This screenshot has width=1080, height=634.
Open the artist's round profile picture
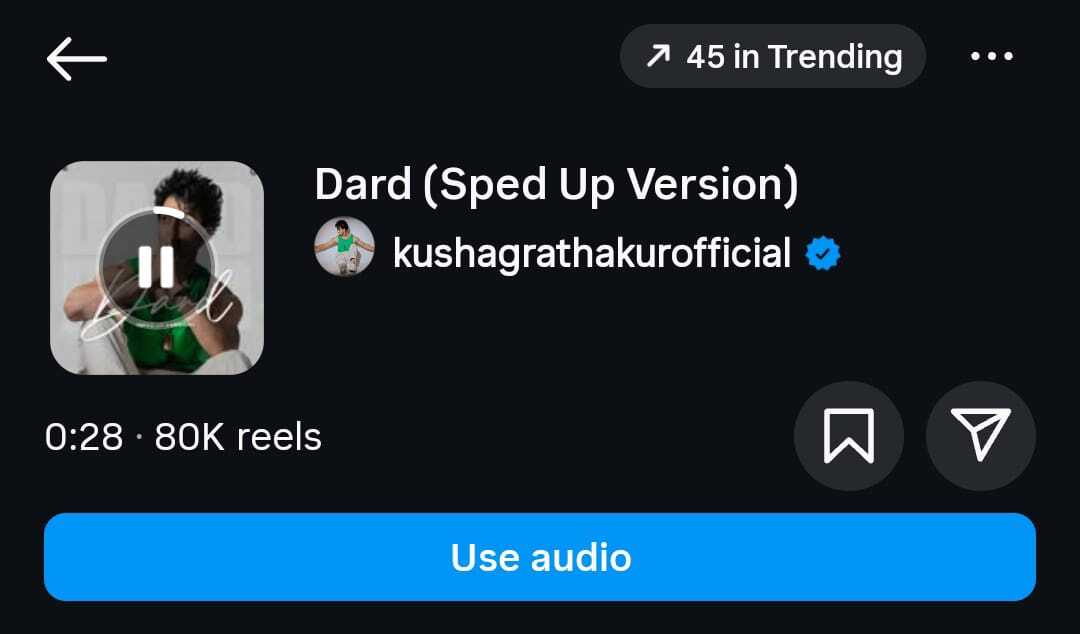tap(344, 247)
